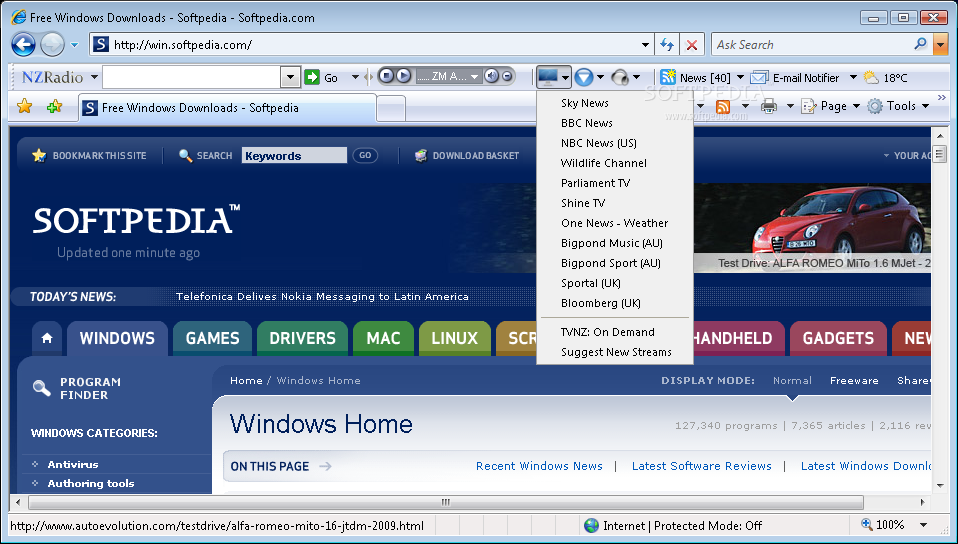
Task: Expand the E-mail Notifier dropdown arrow
Action: 853,78
